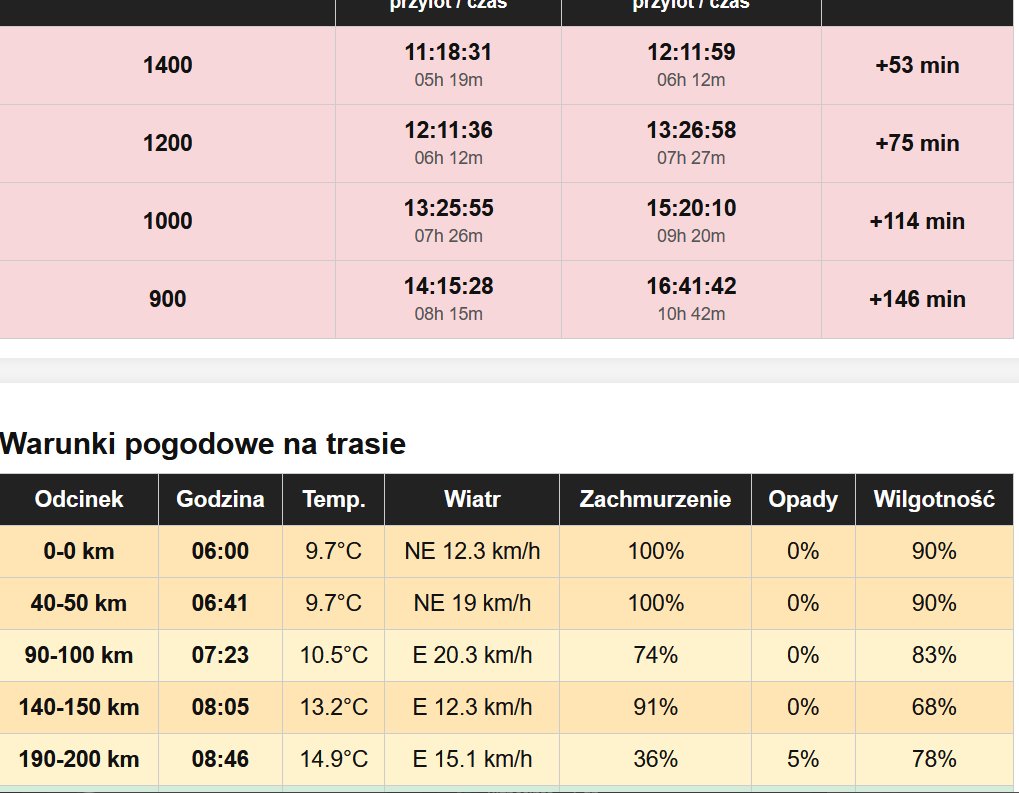
Task: Select the 190-200 km segment cell
Action: click(79, 759)
